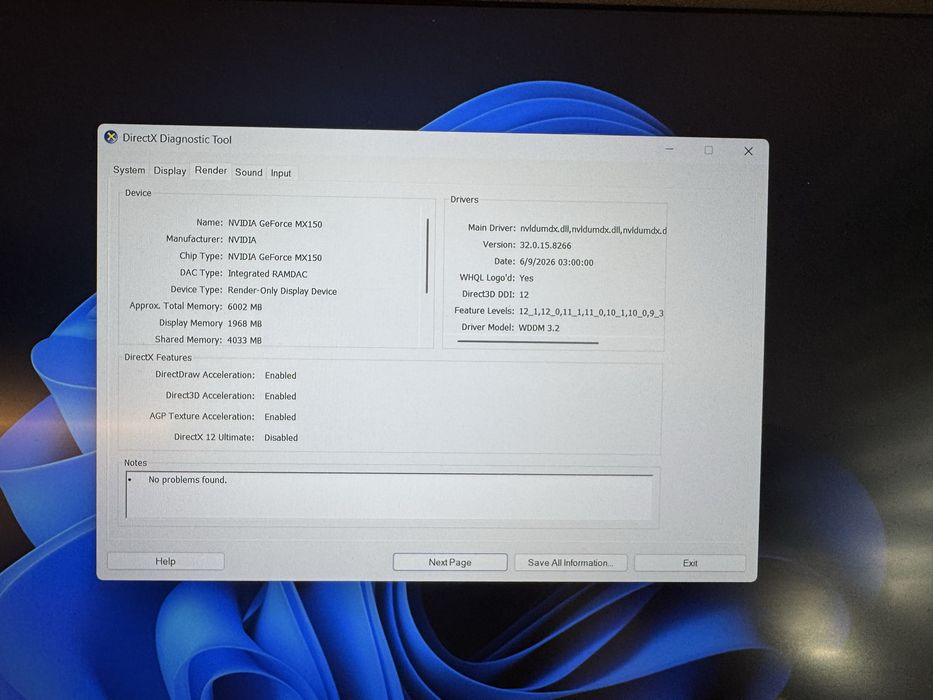Click the Notes group label
The width and height of the screenshot is (933, 700).
(x=135, y=462)
